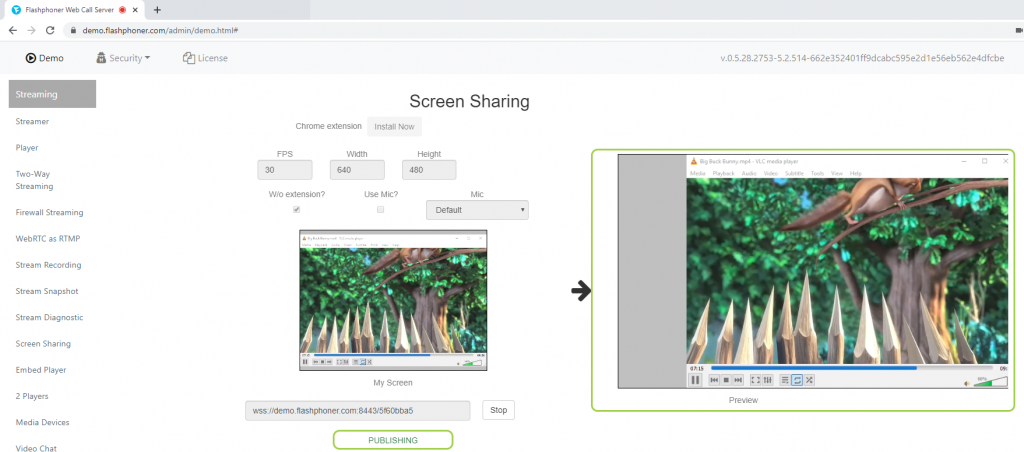This screenshot has height=452, width=1024.
Task: Click the blue seek bar in Preview VLC
Action: click(814, 368)
